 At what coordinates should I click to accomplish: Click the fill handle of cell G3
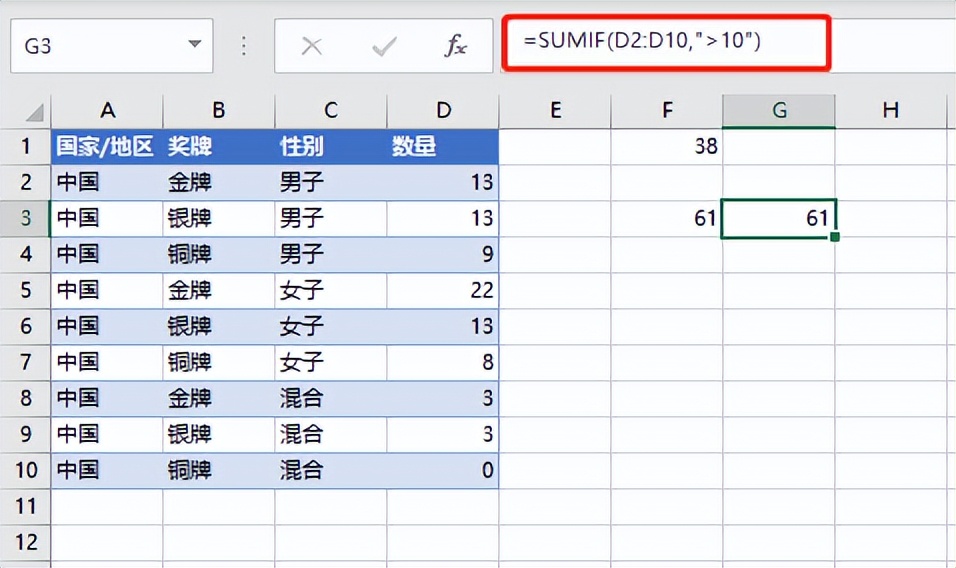(835, 236)
